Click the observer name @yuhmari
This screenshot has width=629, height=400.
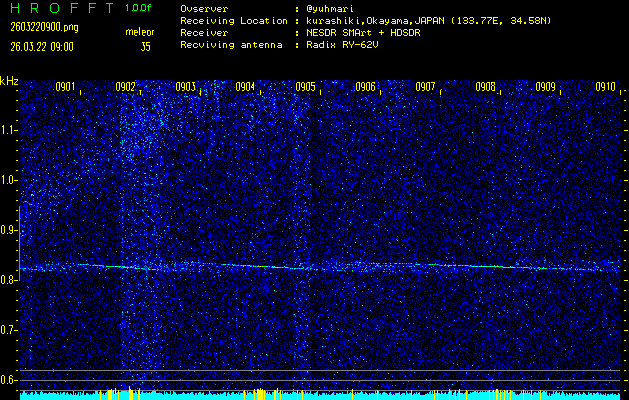329,8
